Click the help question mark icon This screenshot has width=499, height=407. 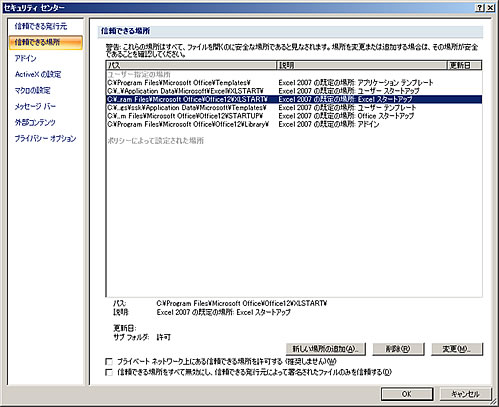pyautogui.click(x=479, y=8)
